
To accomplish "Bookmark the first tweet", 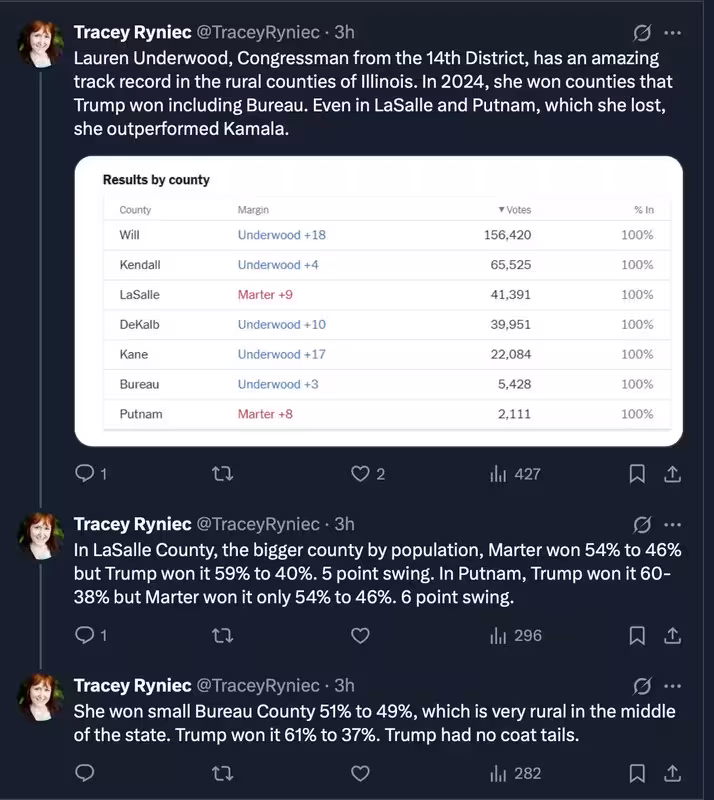I will (x=637, y=474).
